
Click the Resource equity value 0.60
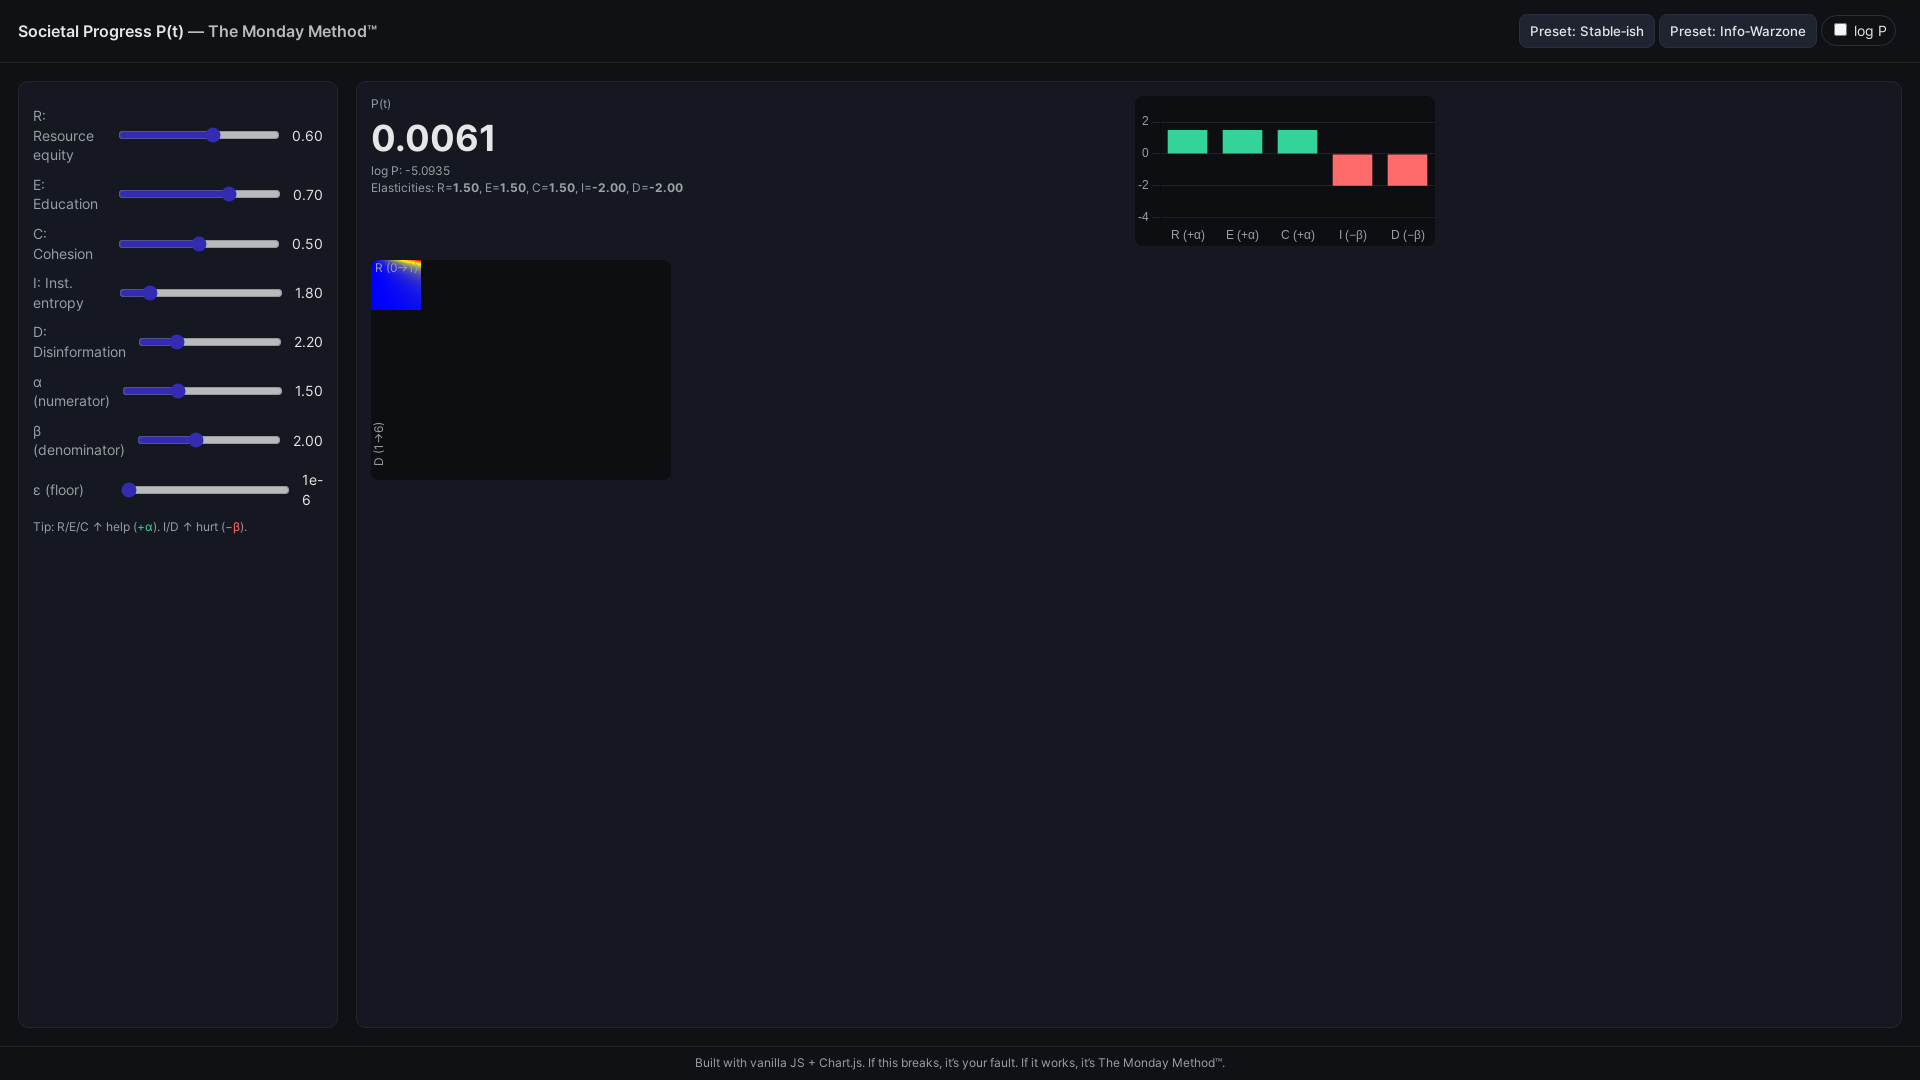[x=307, y=136]
